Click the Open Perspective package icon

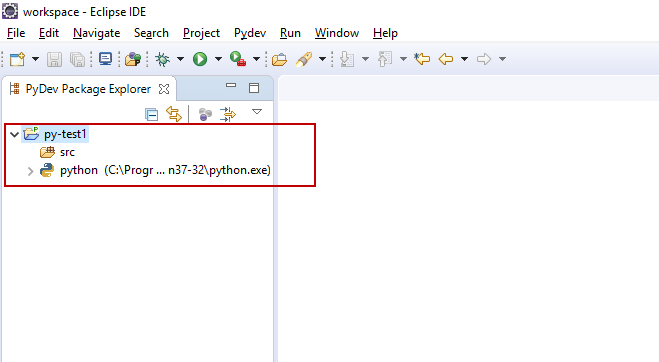coord(133,59)
